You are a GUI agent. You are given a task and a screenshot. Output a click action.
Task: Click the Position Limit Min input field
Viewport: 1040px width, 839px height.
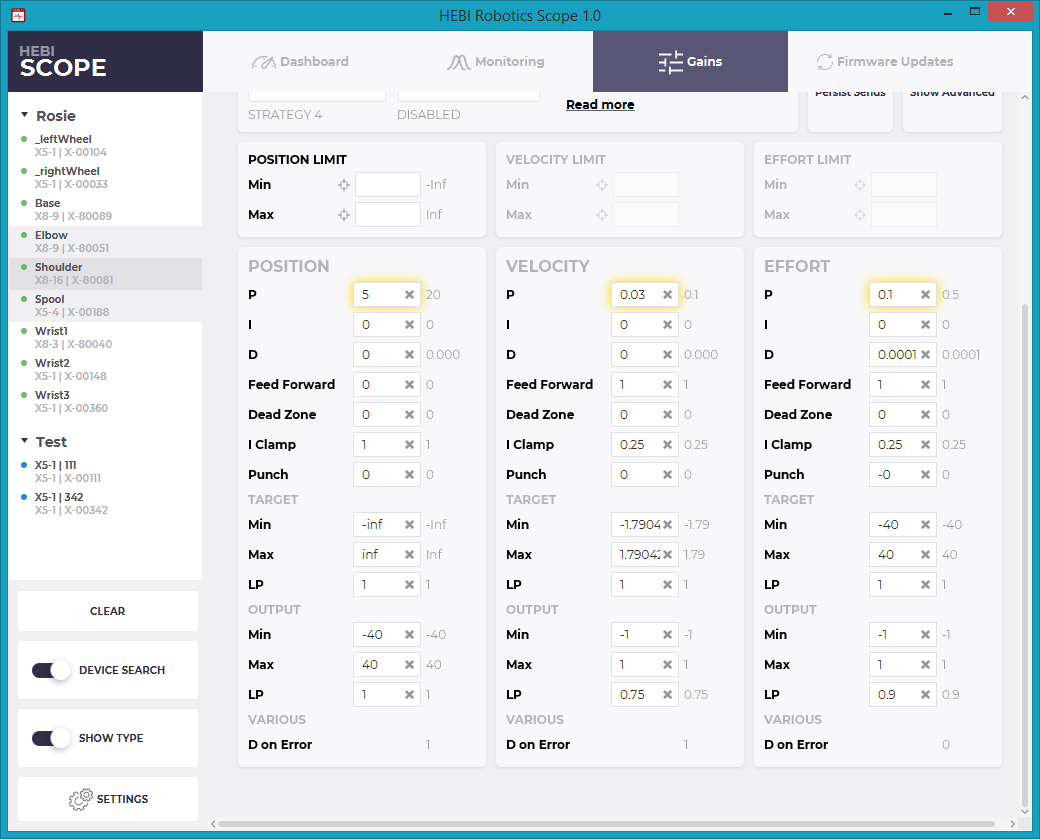(387, 185)
